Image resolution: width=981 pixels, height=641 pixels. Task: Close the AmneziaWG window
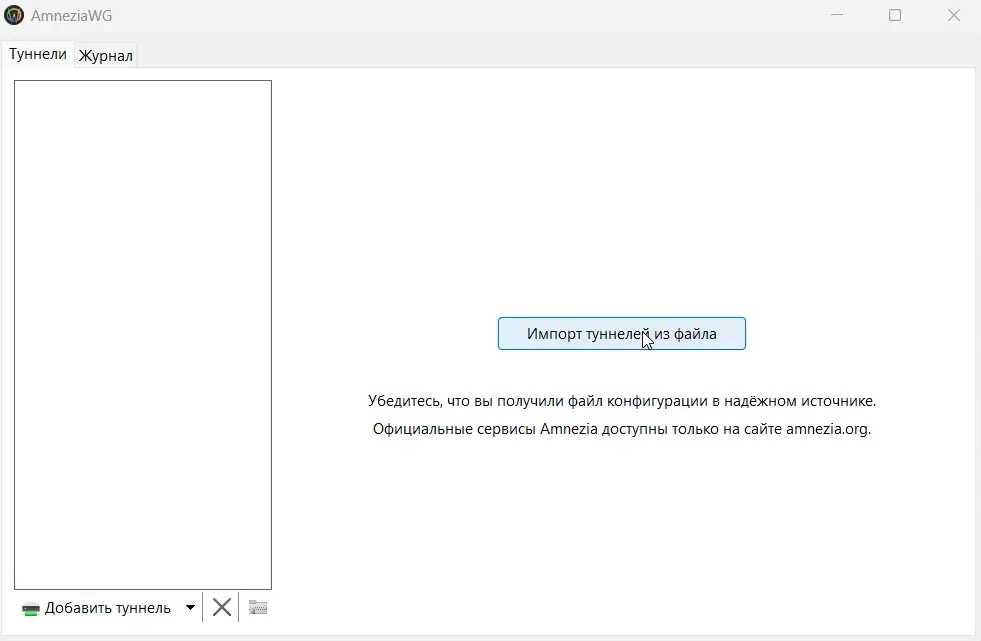point(953,15)
